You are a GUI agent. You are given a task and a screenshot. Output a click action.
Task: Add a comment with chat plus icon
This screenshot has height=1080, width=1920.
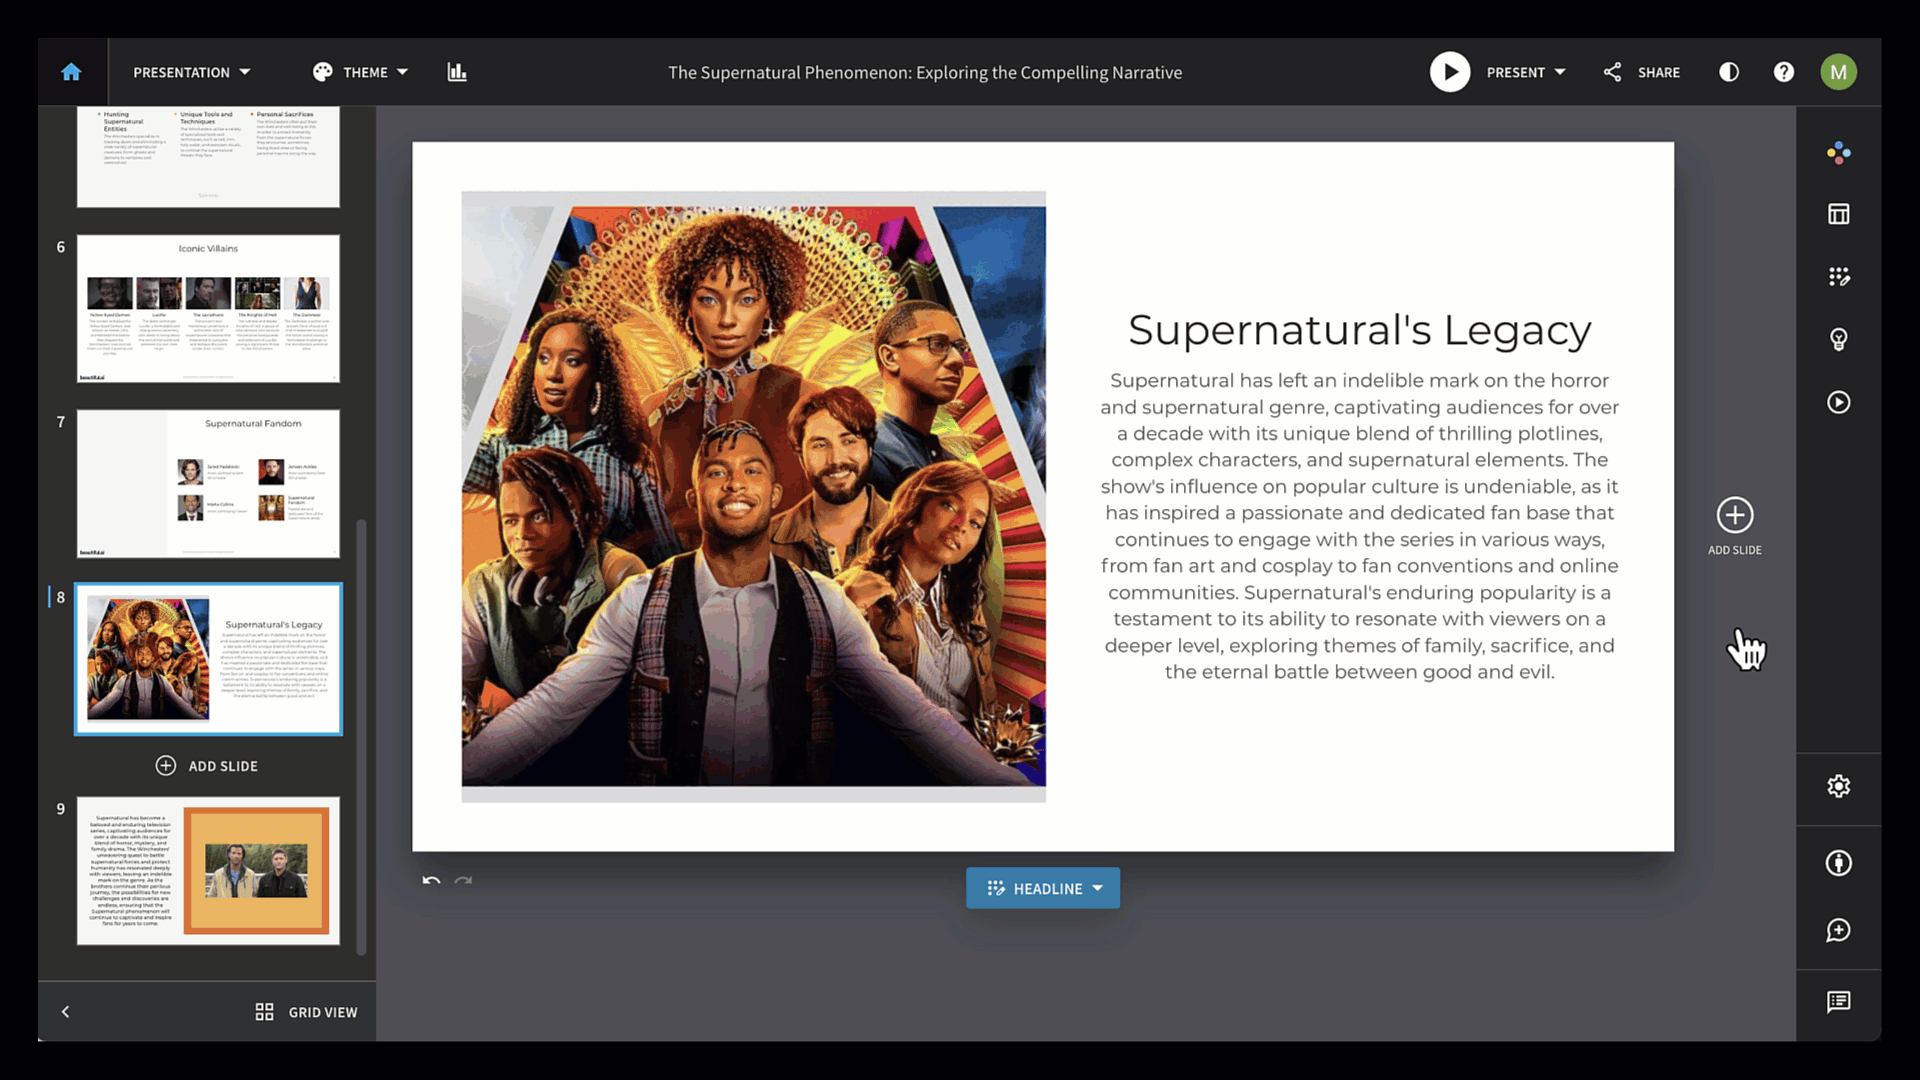click(x=1839, y=931)
